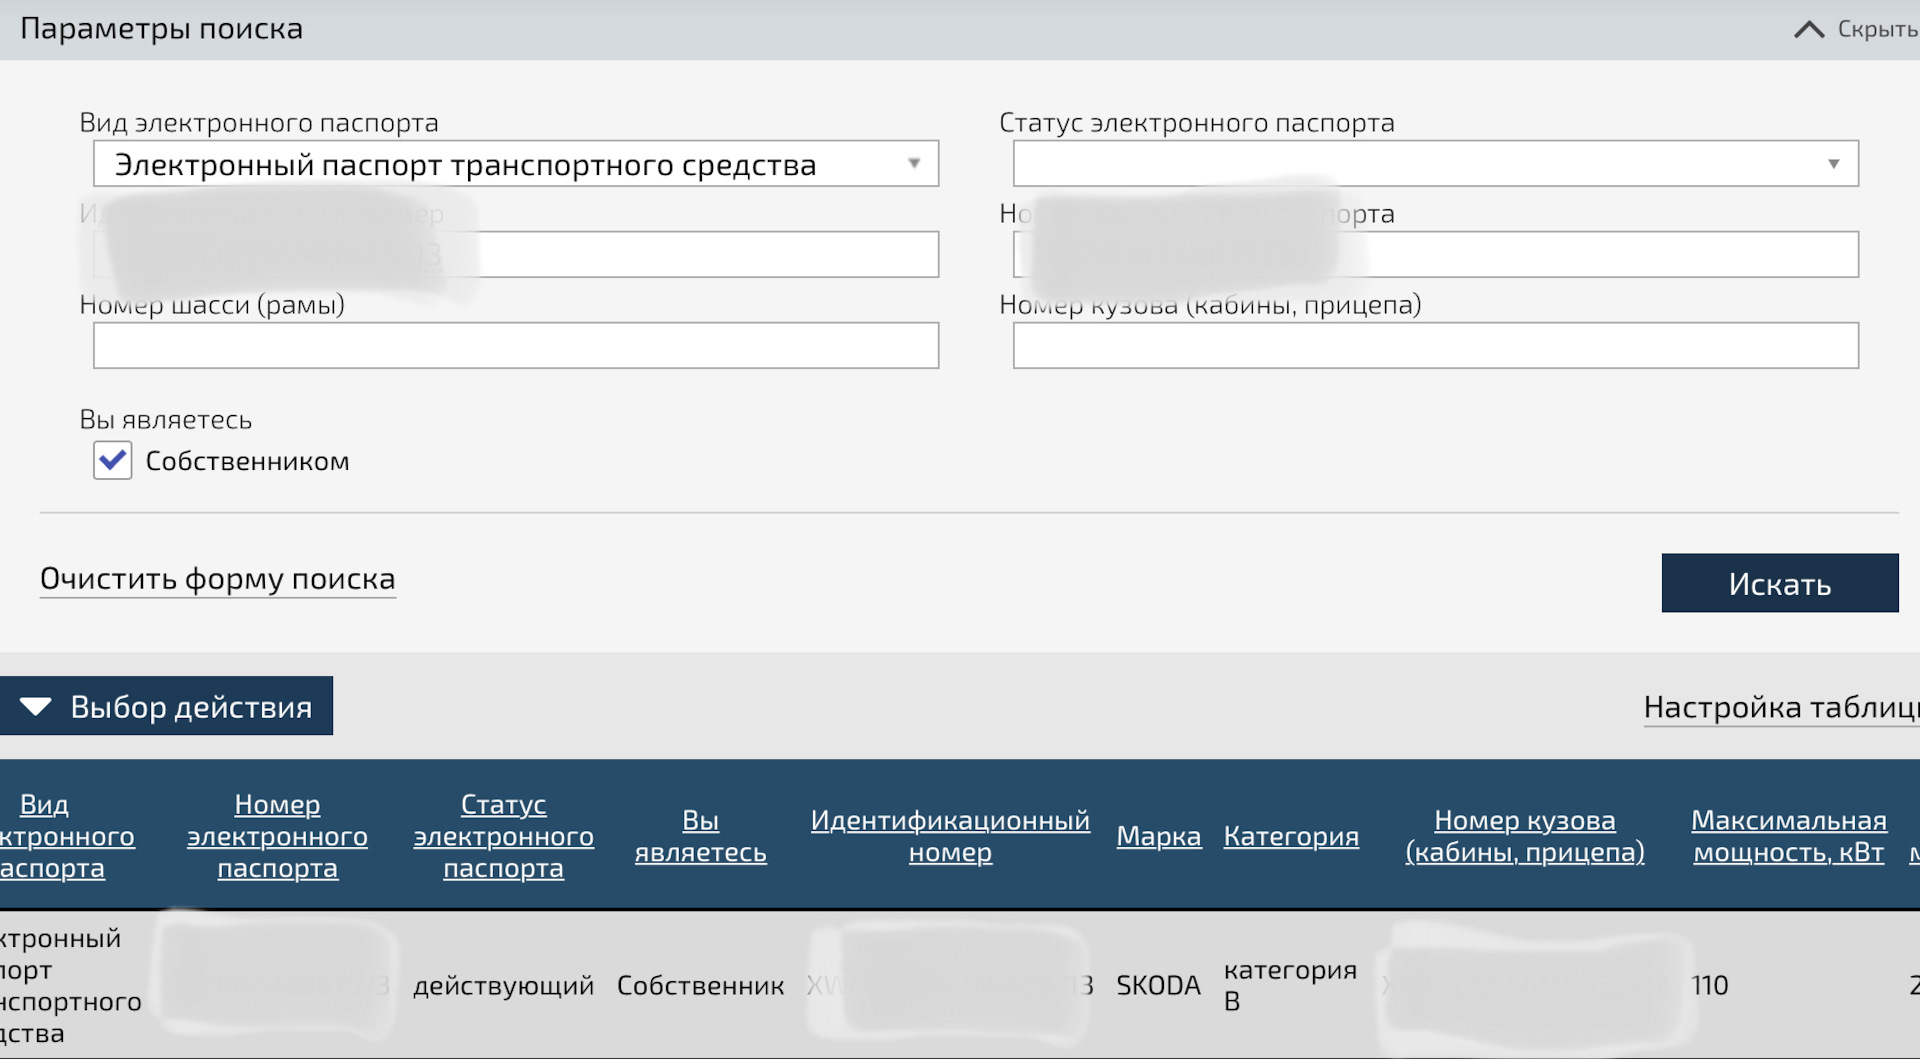Sort table by Категория column

1290,836
